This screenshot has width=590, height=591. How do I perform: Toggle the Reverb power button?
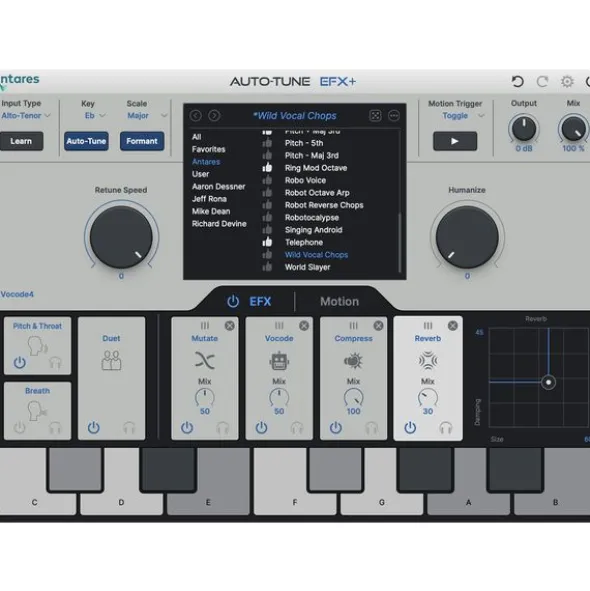[x=410, y=428]
